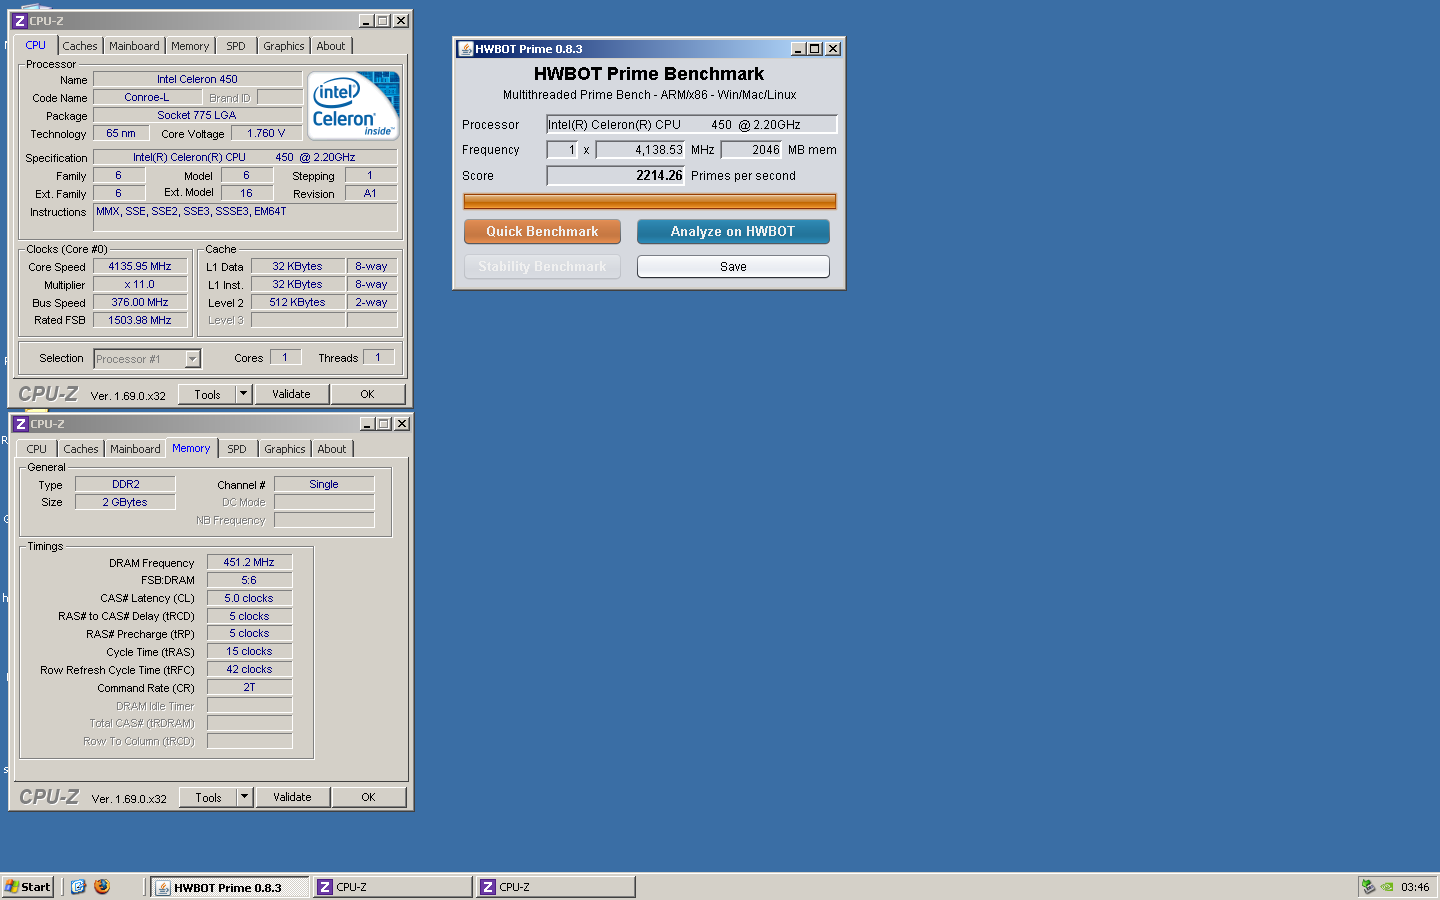Click memory Type value DDR2
The height and width of the screenshot is (900, 1440).
point(126,484)
